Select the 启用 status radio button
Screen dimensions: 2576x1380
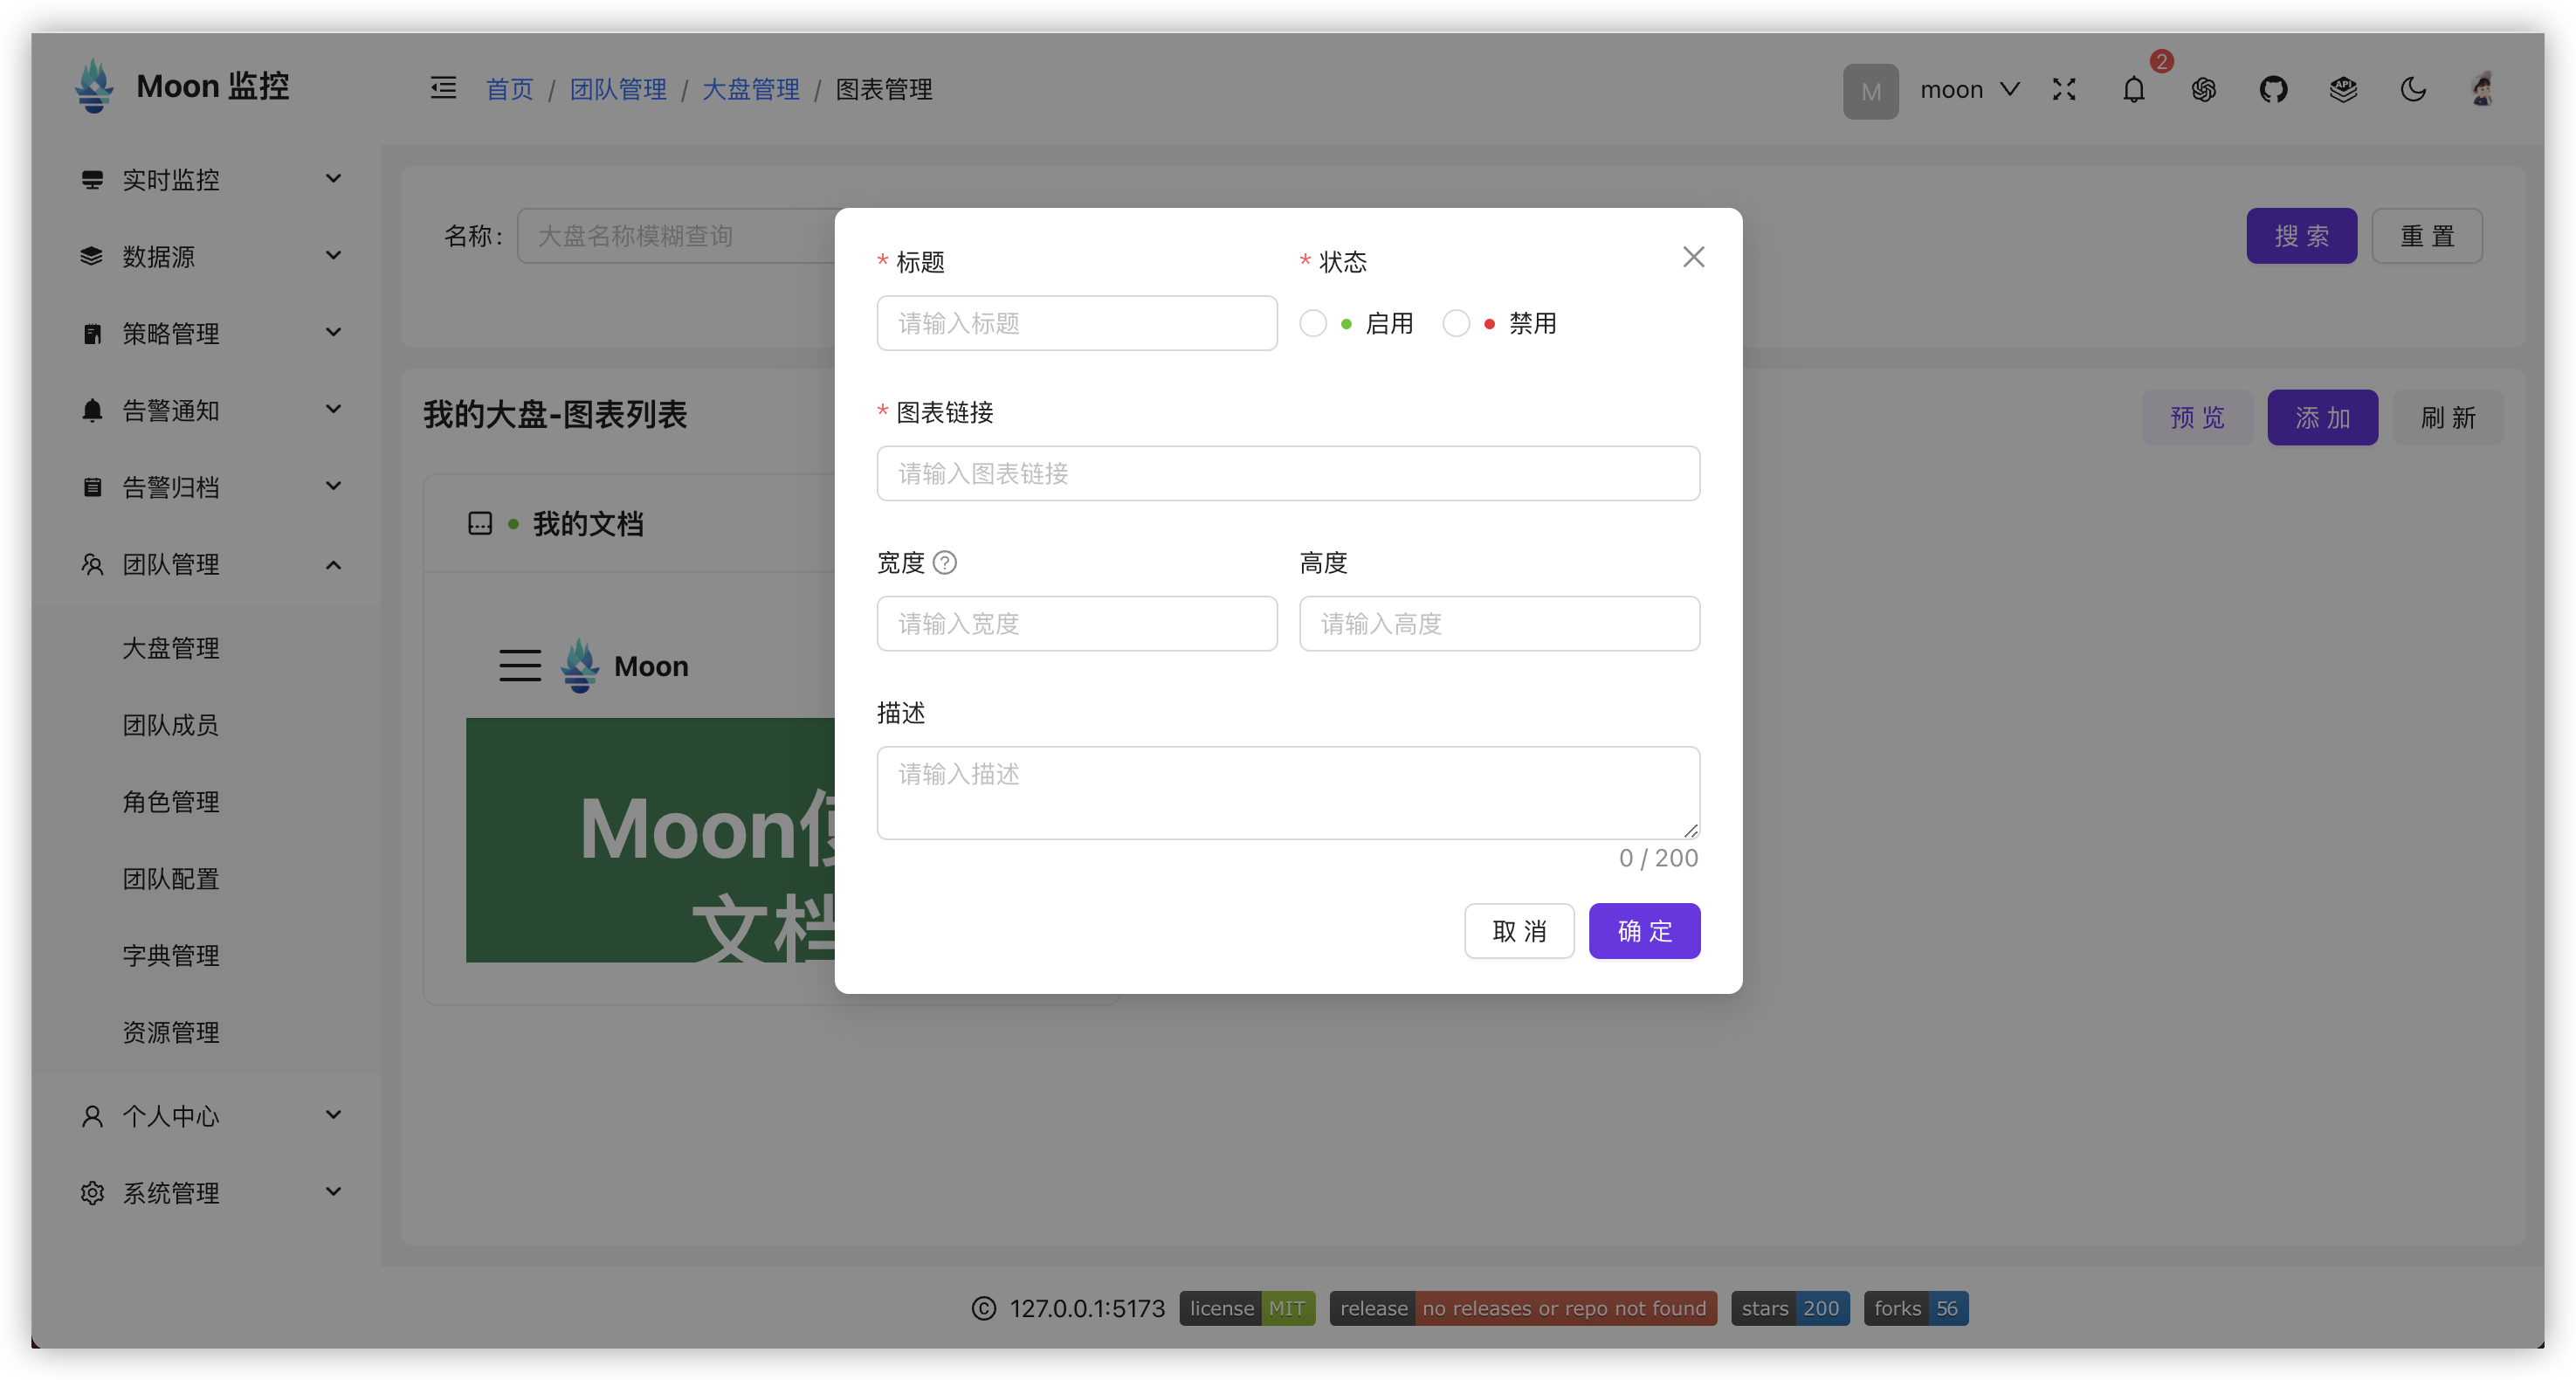click(1313, 324)
